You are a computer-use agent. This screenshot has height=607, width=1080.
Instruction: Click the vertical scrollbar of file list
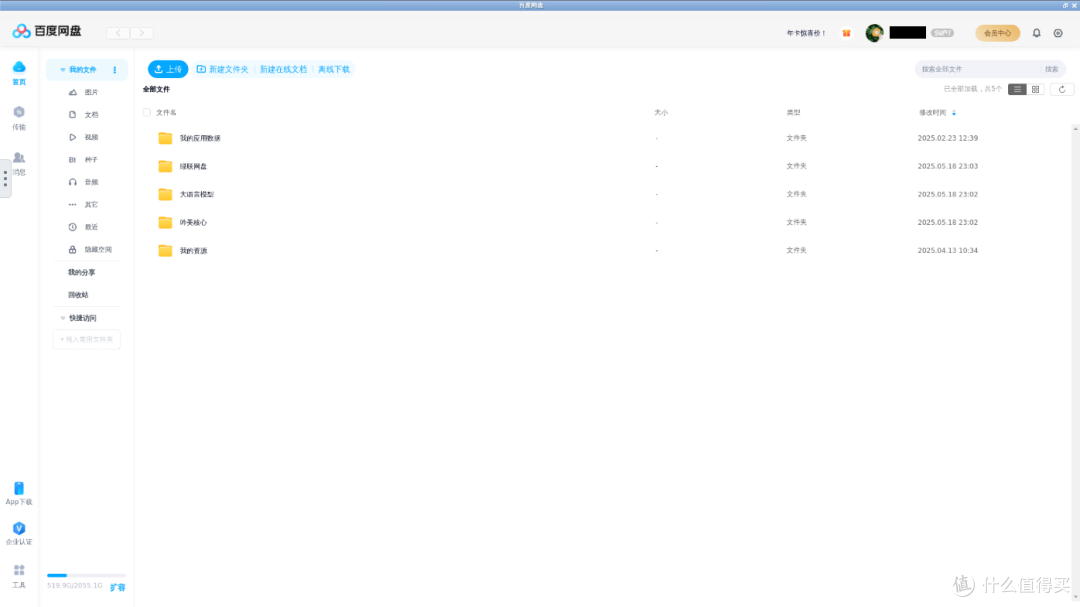(x=1075, y=362)
